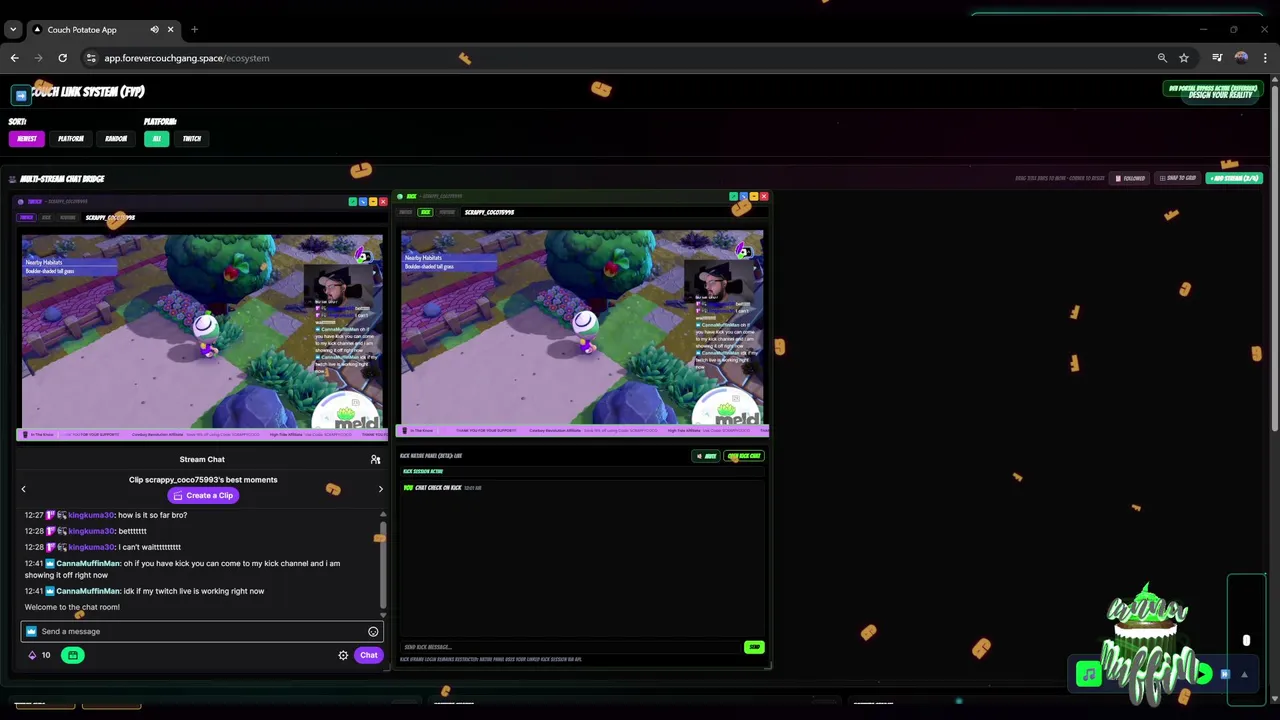Open the browser side panel icon
This screenshot has width=1280, height=720.
[1217, 58]
